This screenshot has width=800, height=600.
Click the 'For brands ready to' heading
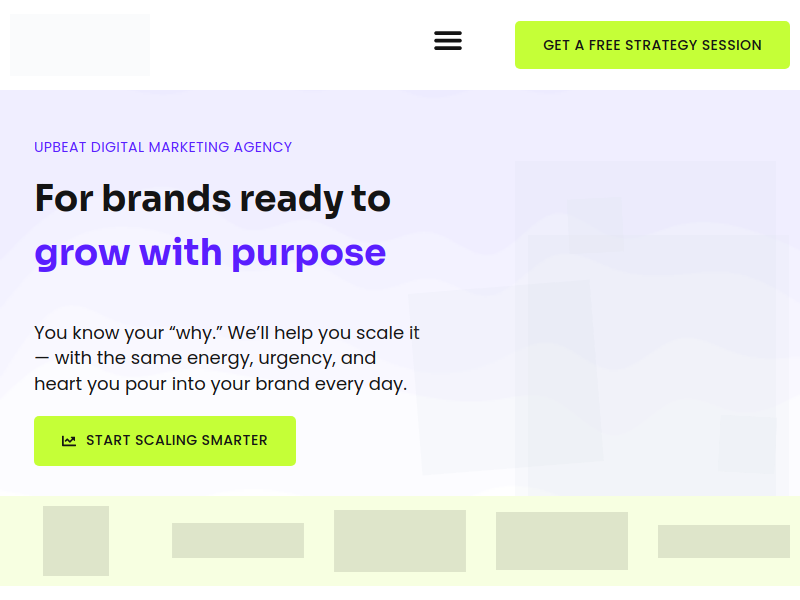coord(212,198)
